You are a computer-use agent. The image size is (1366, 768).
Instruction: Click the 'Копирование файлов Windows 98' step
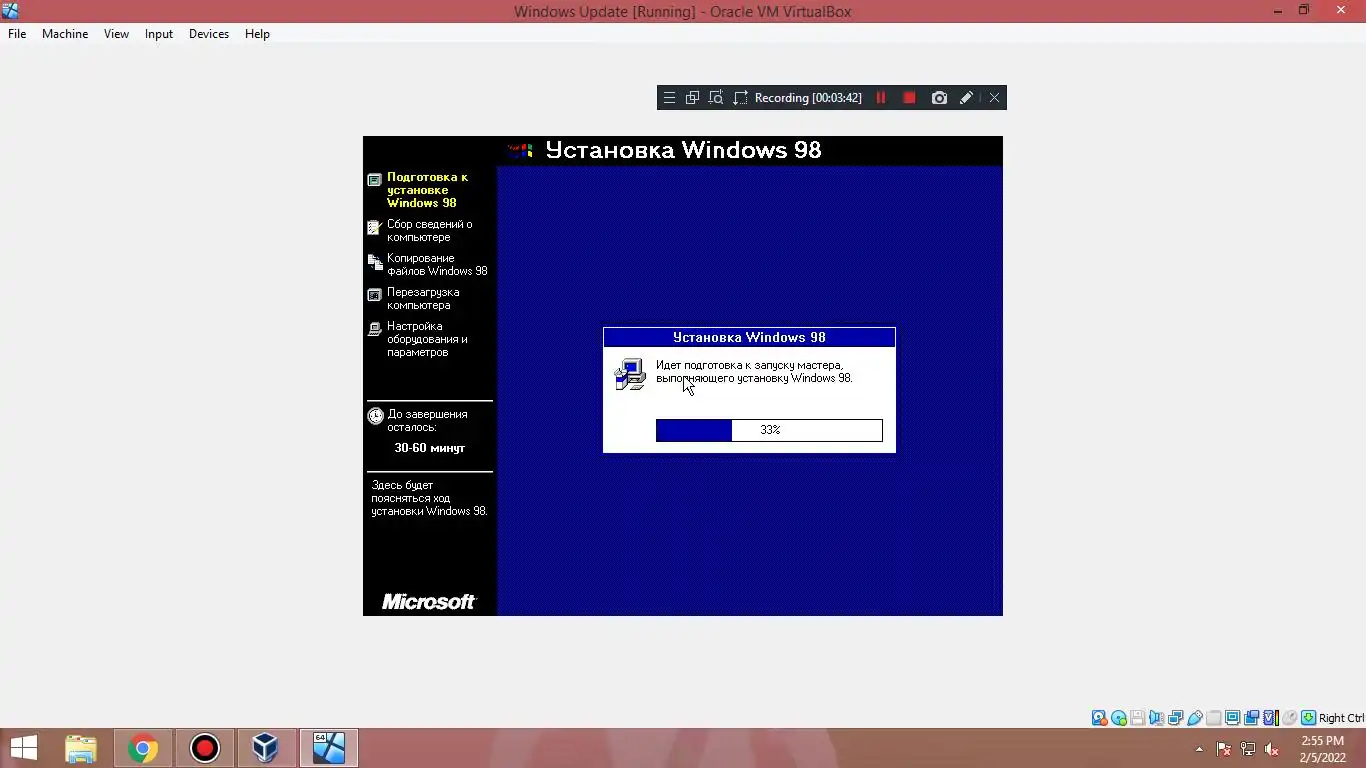pyautogui.click(x=437, y=265)
